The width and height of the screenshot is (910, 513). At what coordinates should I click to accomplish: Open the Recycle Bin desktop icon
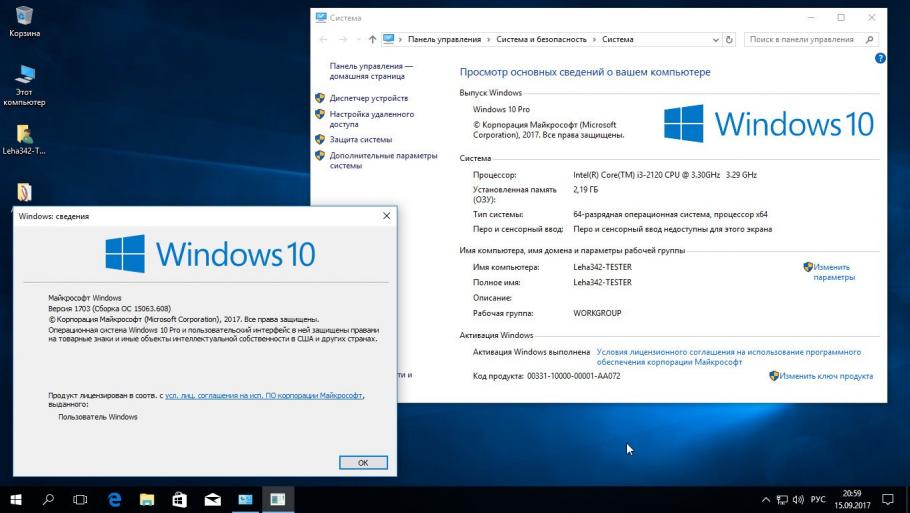coord(24,21)
